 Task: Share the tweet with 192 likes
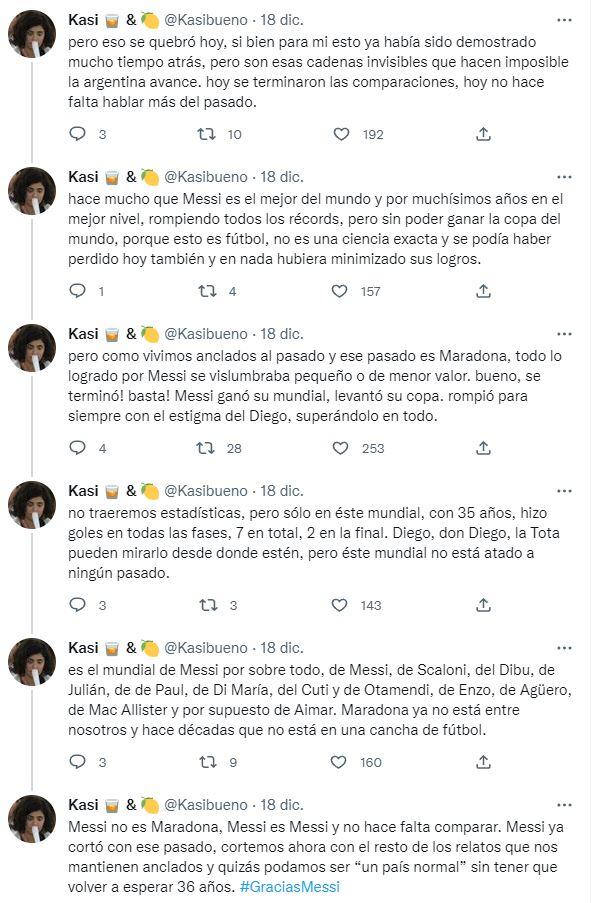tap(483, 134)
